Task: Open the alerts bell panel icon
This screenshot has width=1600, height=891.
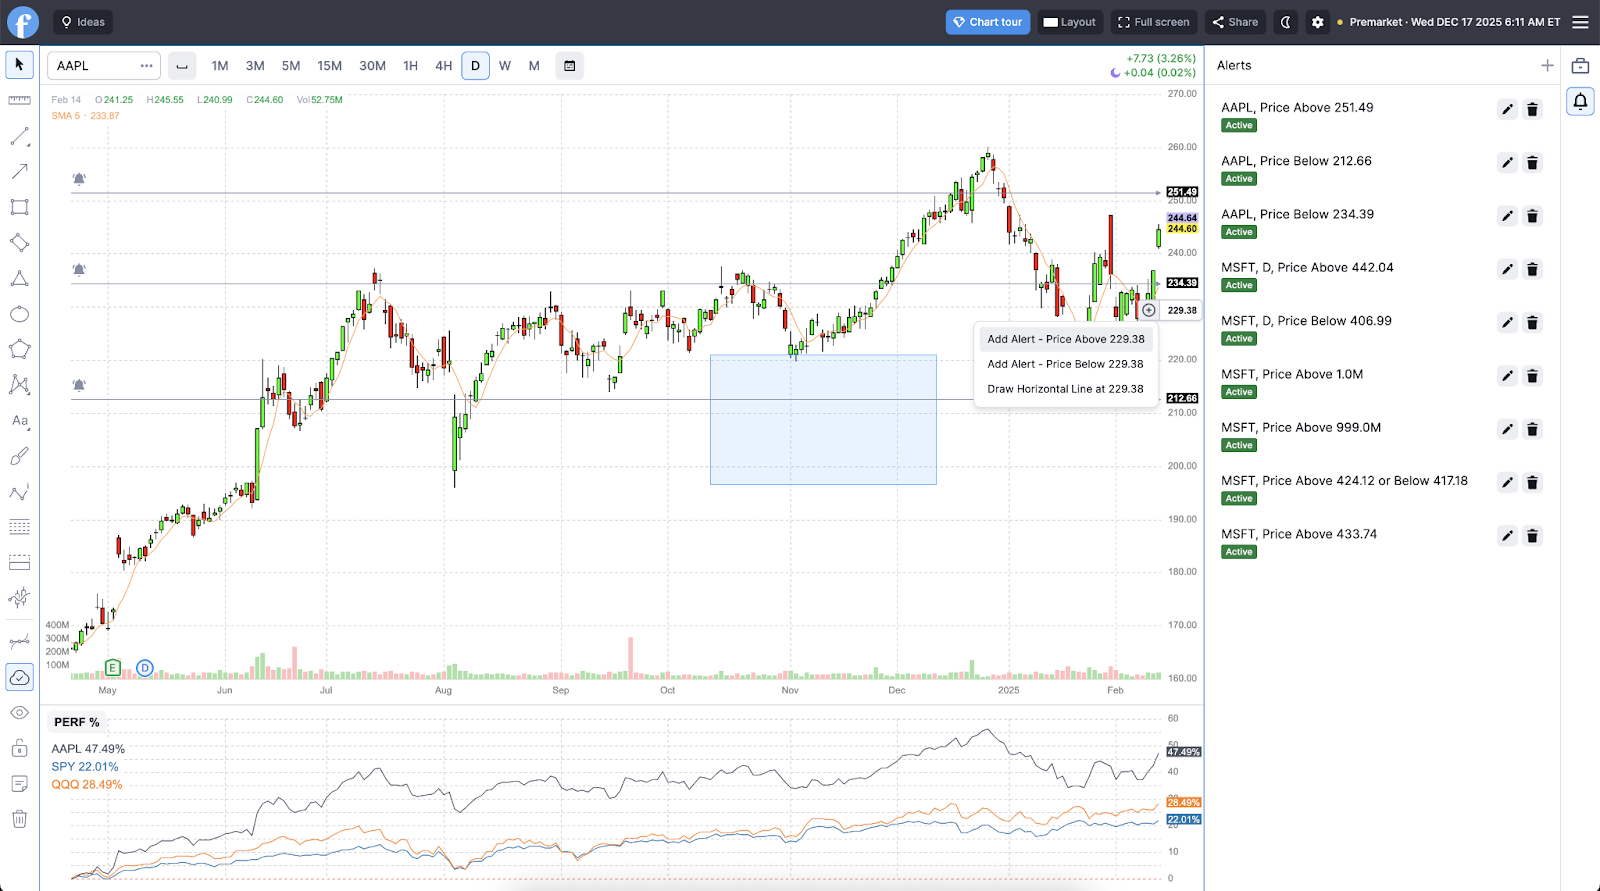Action: coord(1580,101)
